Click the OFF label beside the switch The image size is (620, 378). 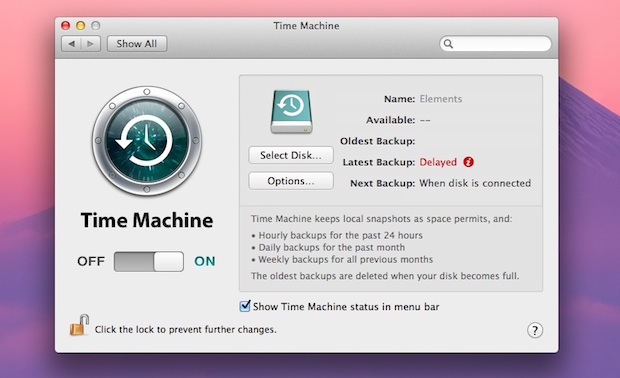[91, 261]
